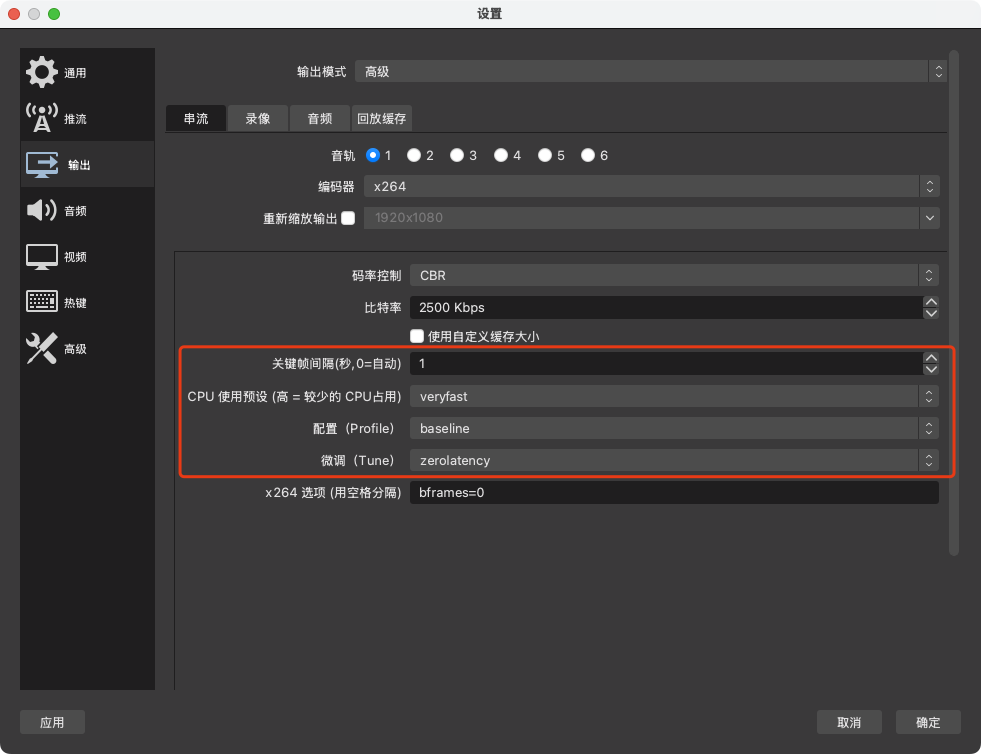
Task: Open the 码率控制 dropdown showing CBR
Action: pos(674,275)
